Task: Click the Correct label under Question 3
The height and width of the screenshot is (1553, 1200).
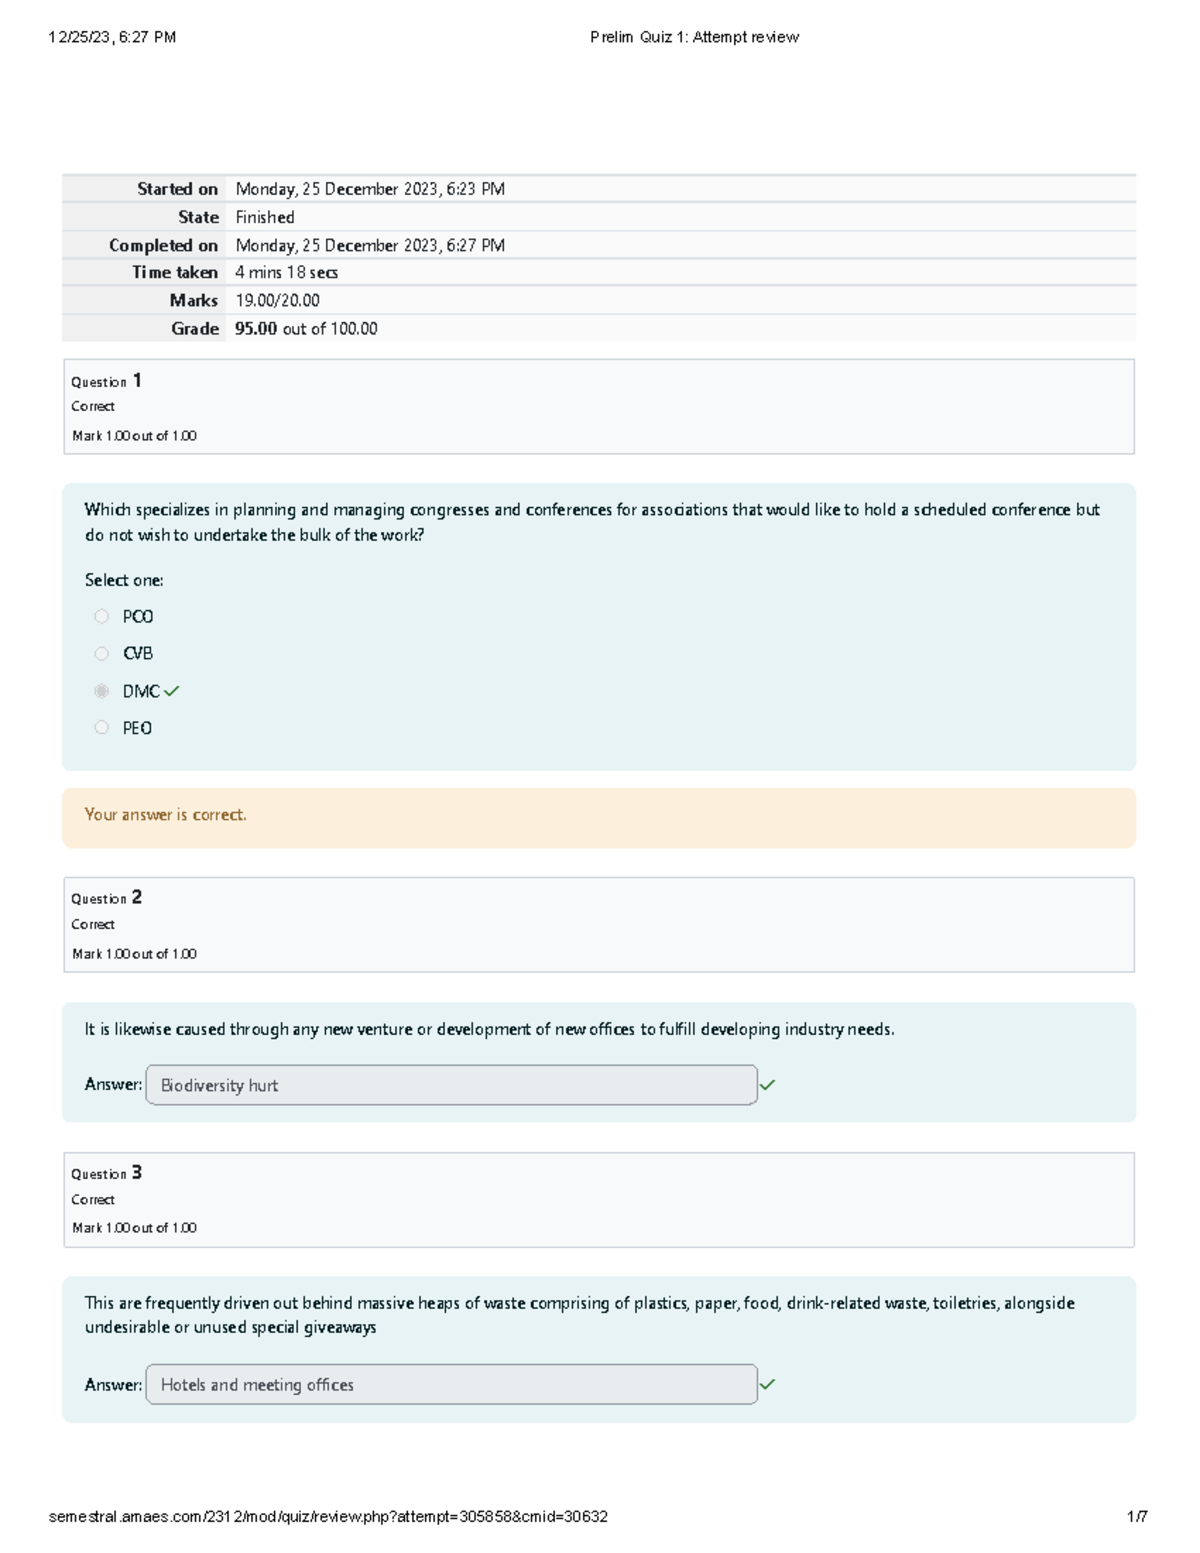Action: click(93, 1199)
